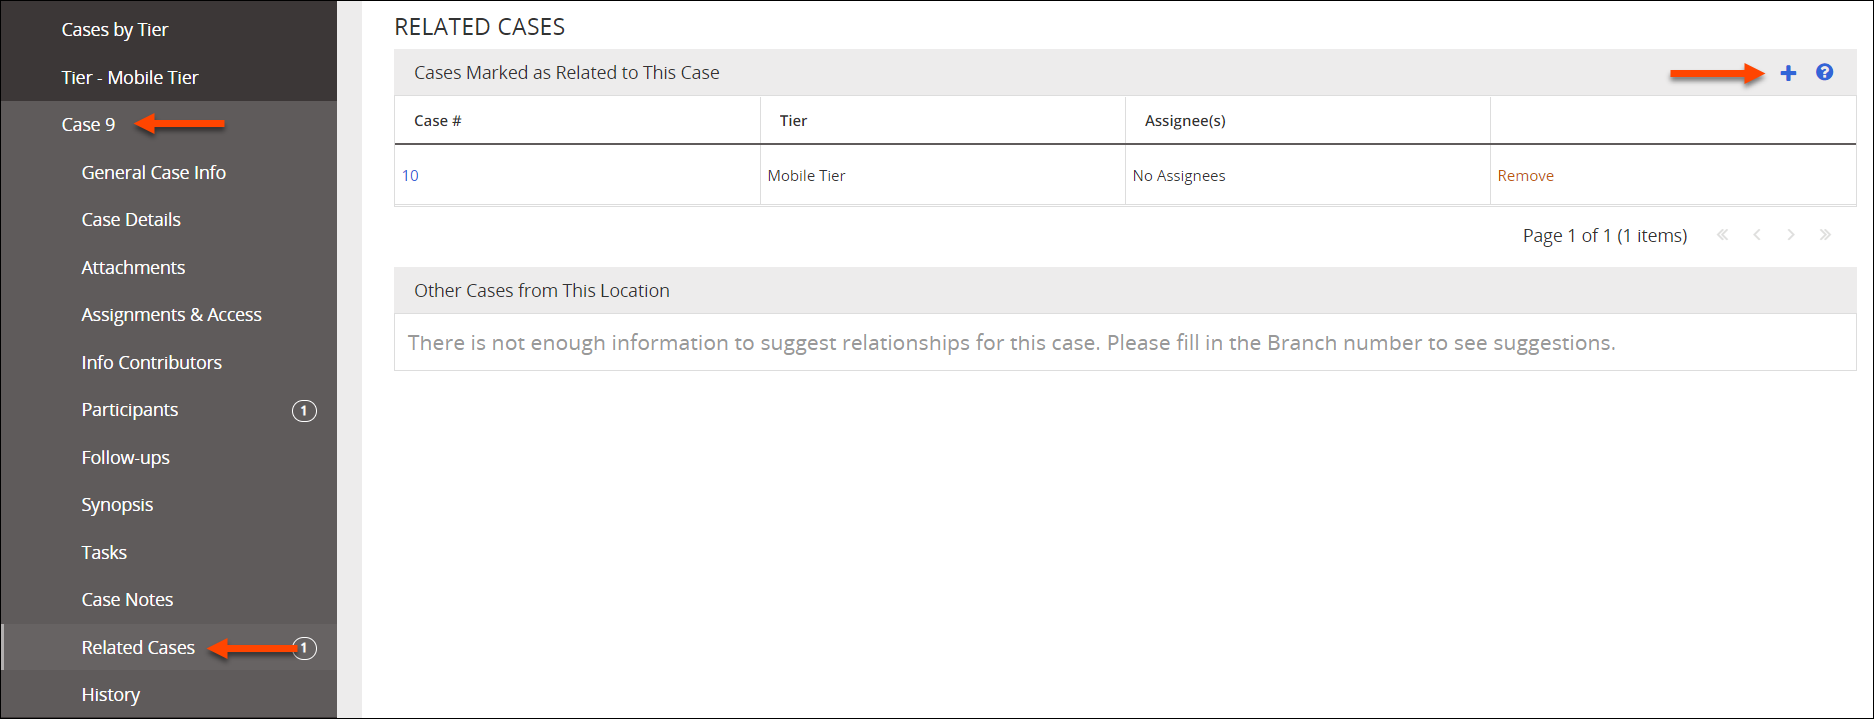Sort the table by Case # column
The height and width of the screenshot is (719, 1874).
437,120
